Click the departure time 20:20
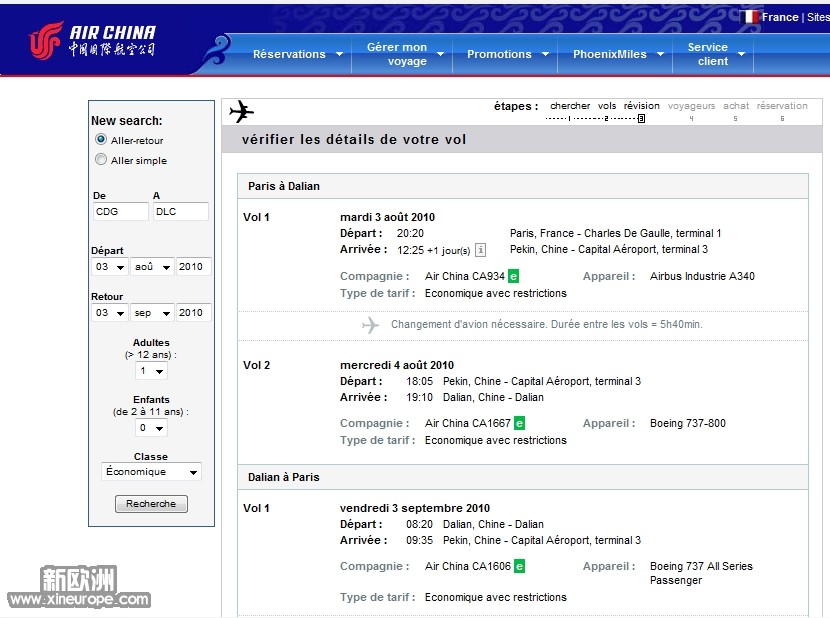 click(410, 233)
